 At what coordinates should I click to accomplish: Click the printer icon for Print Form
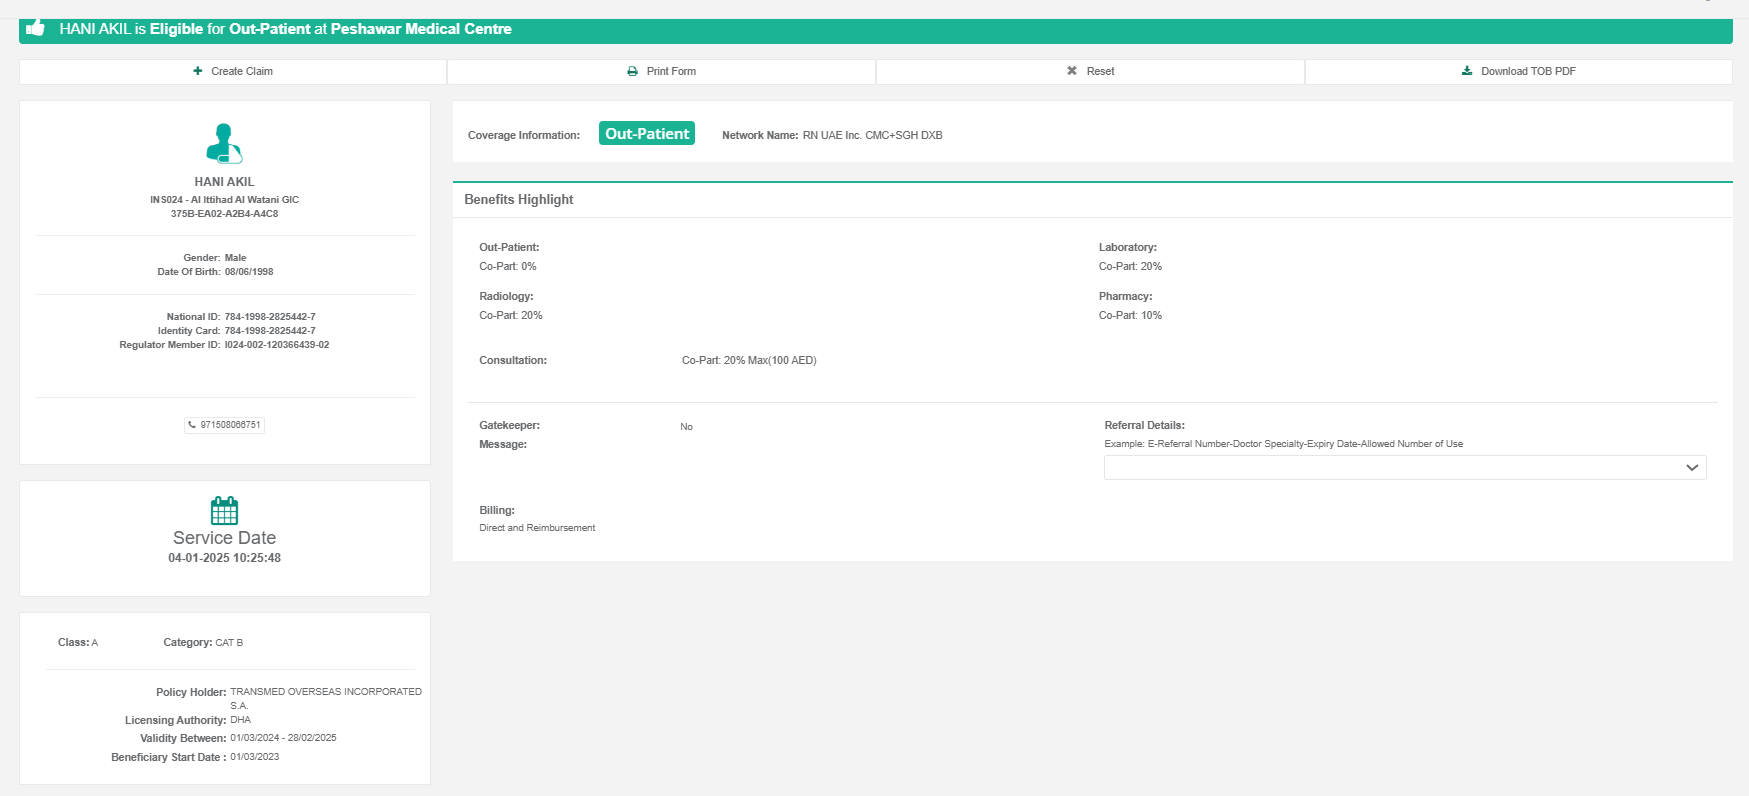pyautogui.click(x=632, y=71)
